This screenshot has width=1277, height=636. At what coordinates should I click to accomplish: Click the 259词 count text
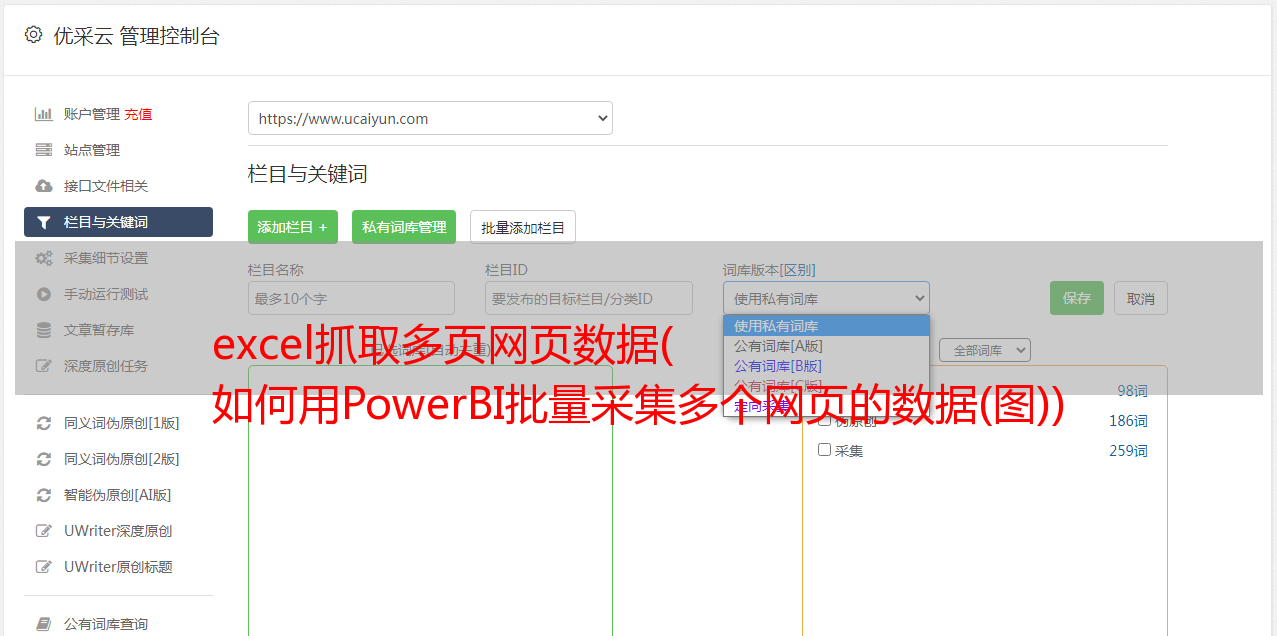coord(1128,451)
